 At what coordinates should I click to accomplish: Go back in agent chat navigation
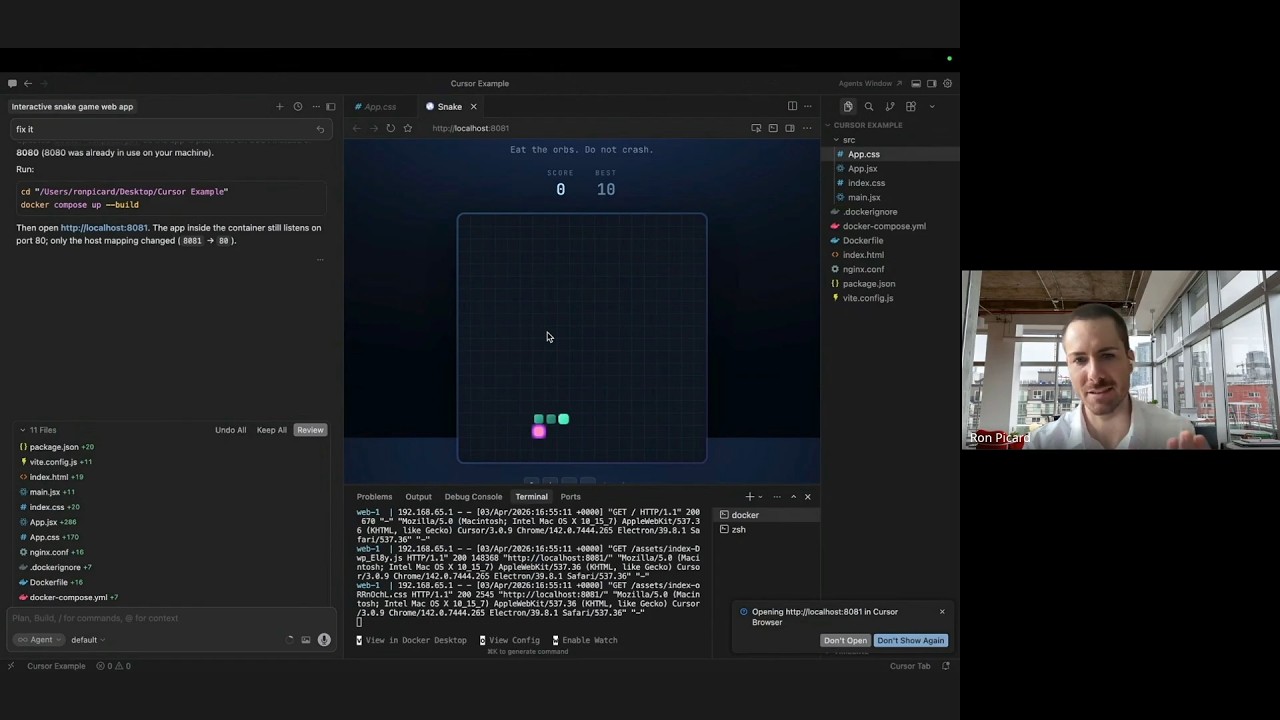click(28, 84)
